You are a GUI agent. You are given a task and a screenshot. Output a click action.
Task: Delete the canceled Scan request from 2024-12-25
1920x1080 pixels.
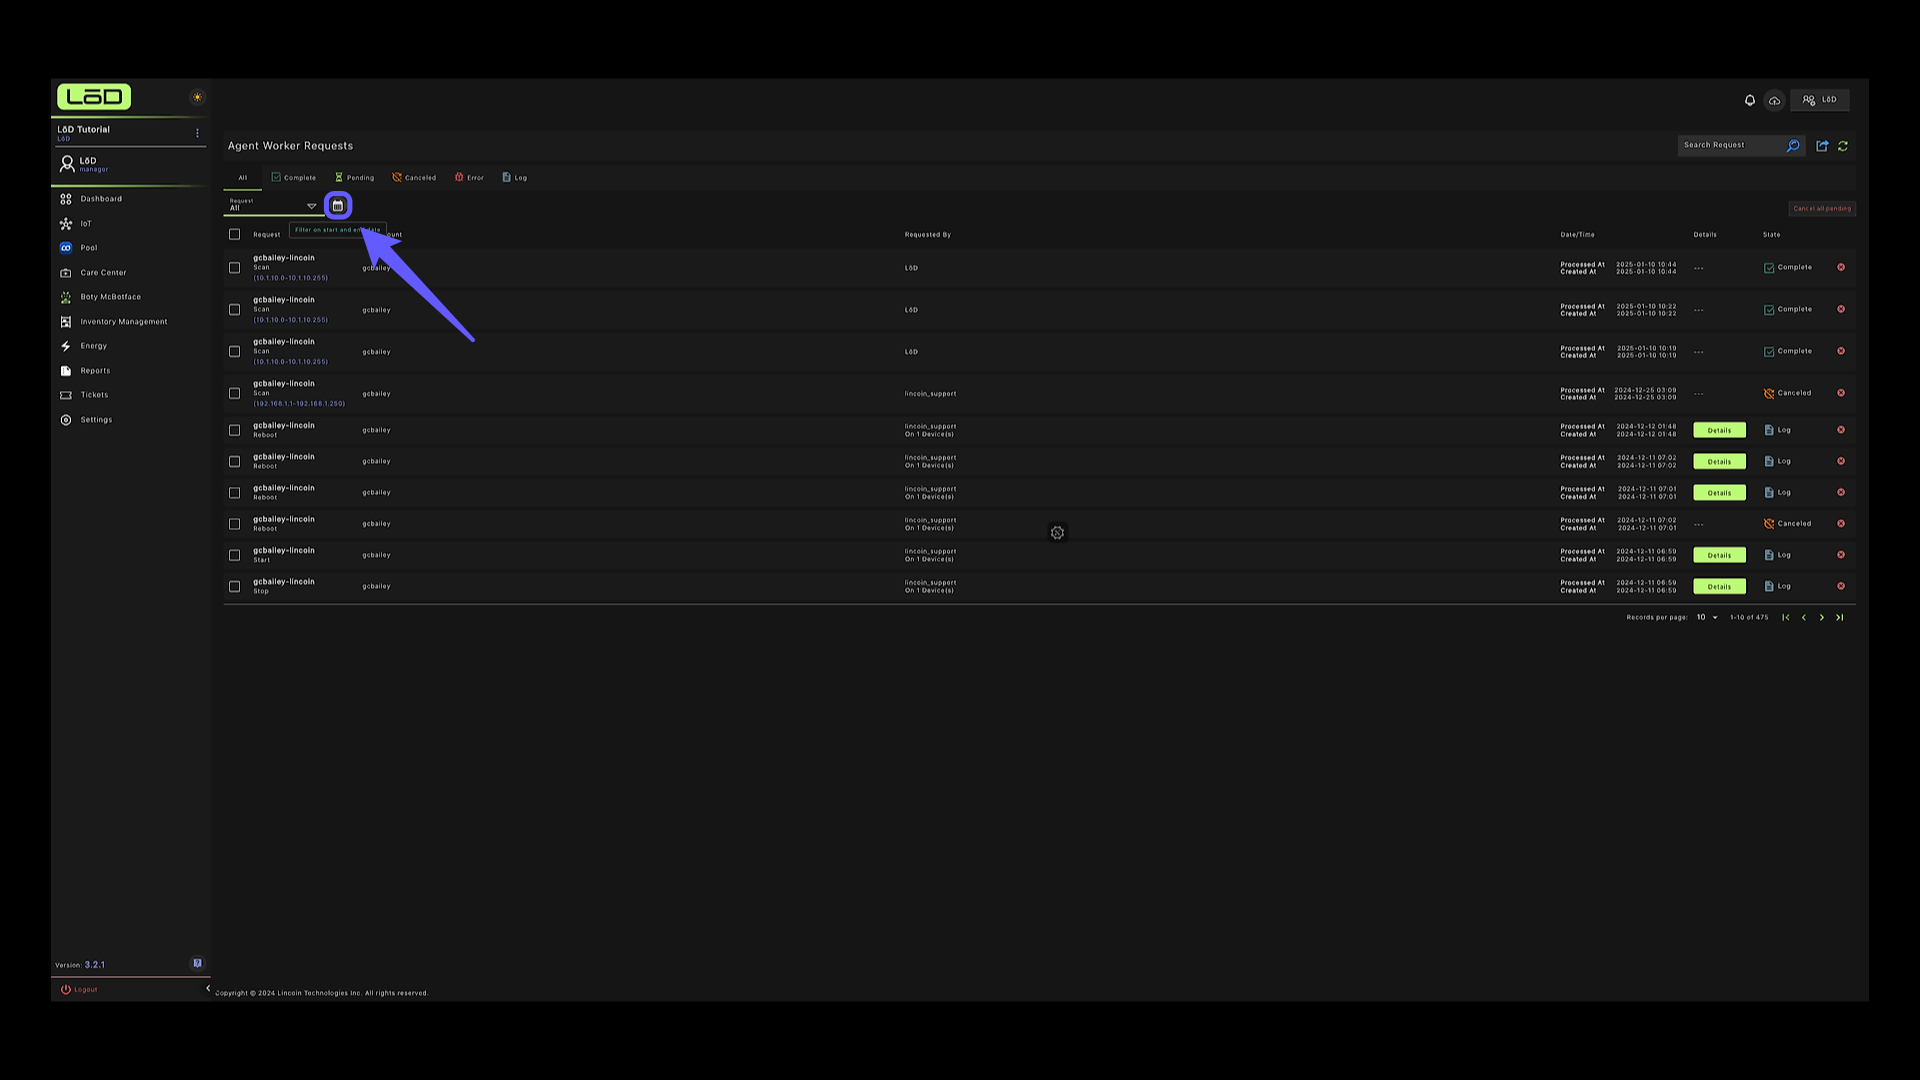click(1841, 393)
